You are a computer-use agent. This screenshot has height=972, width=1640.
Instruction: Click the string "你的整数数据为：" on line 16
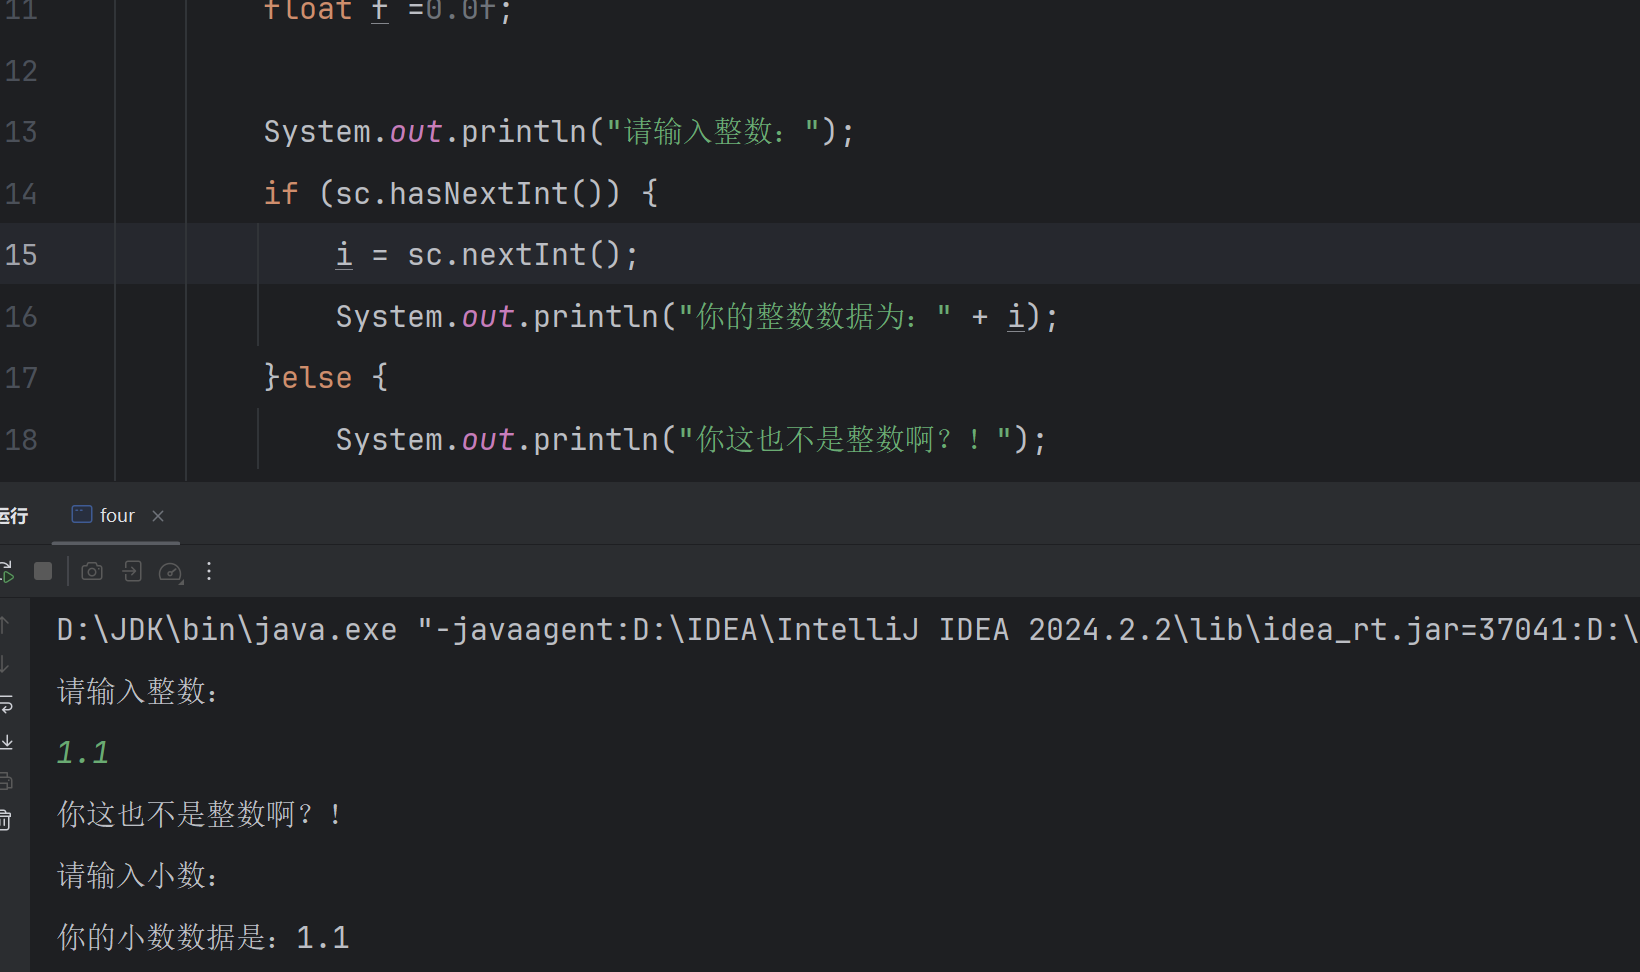pyautogui.click(x=815, y=317)
